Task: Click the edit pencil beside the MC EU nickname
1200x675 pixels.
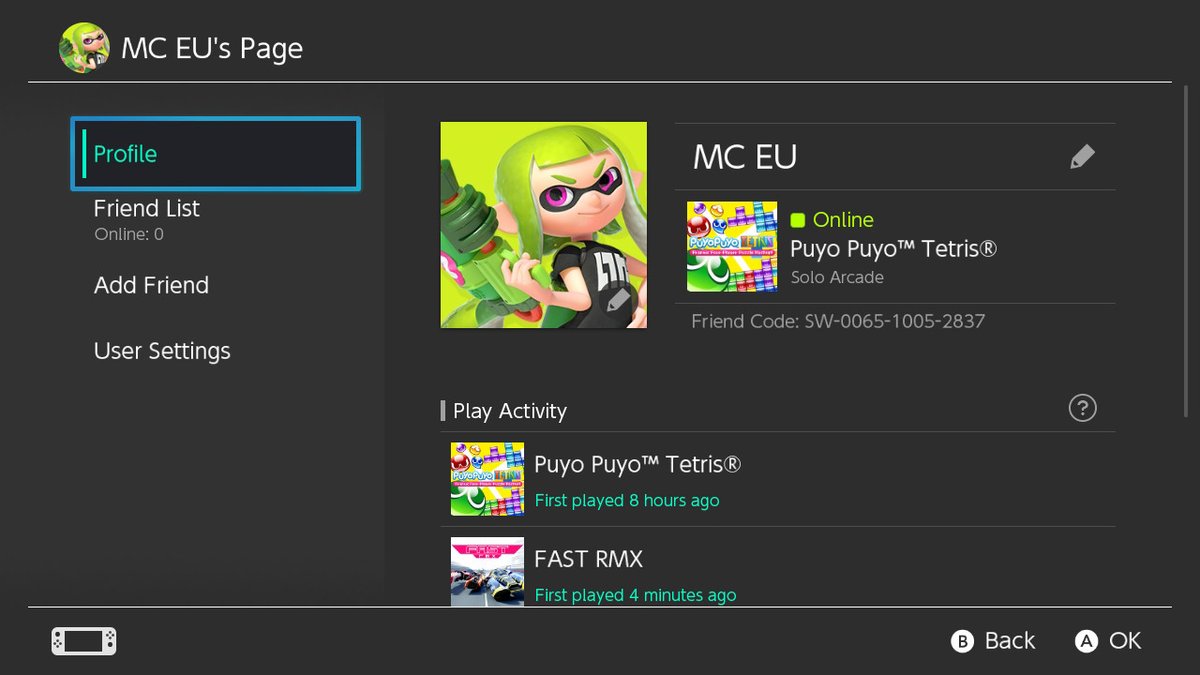Action: (1082, 157)
